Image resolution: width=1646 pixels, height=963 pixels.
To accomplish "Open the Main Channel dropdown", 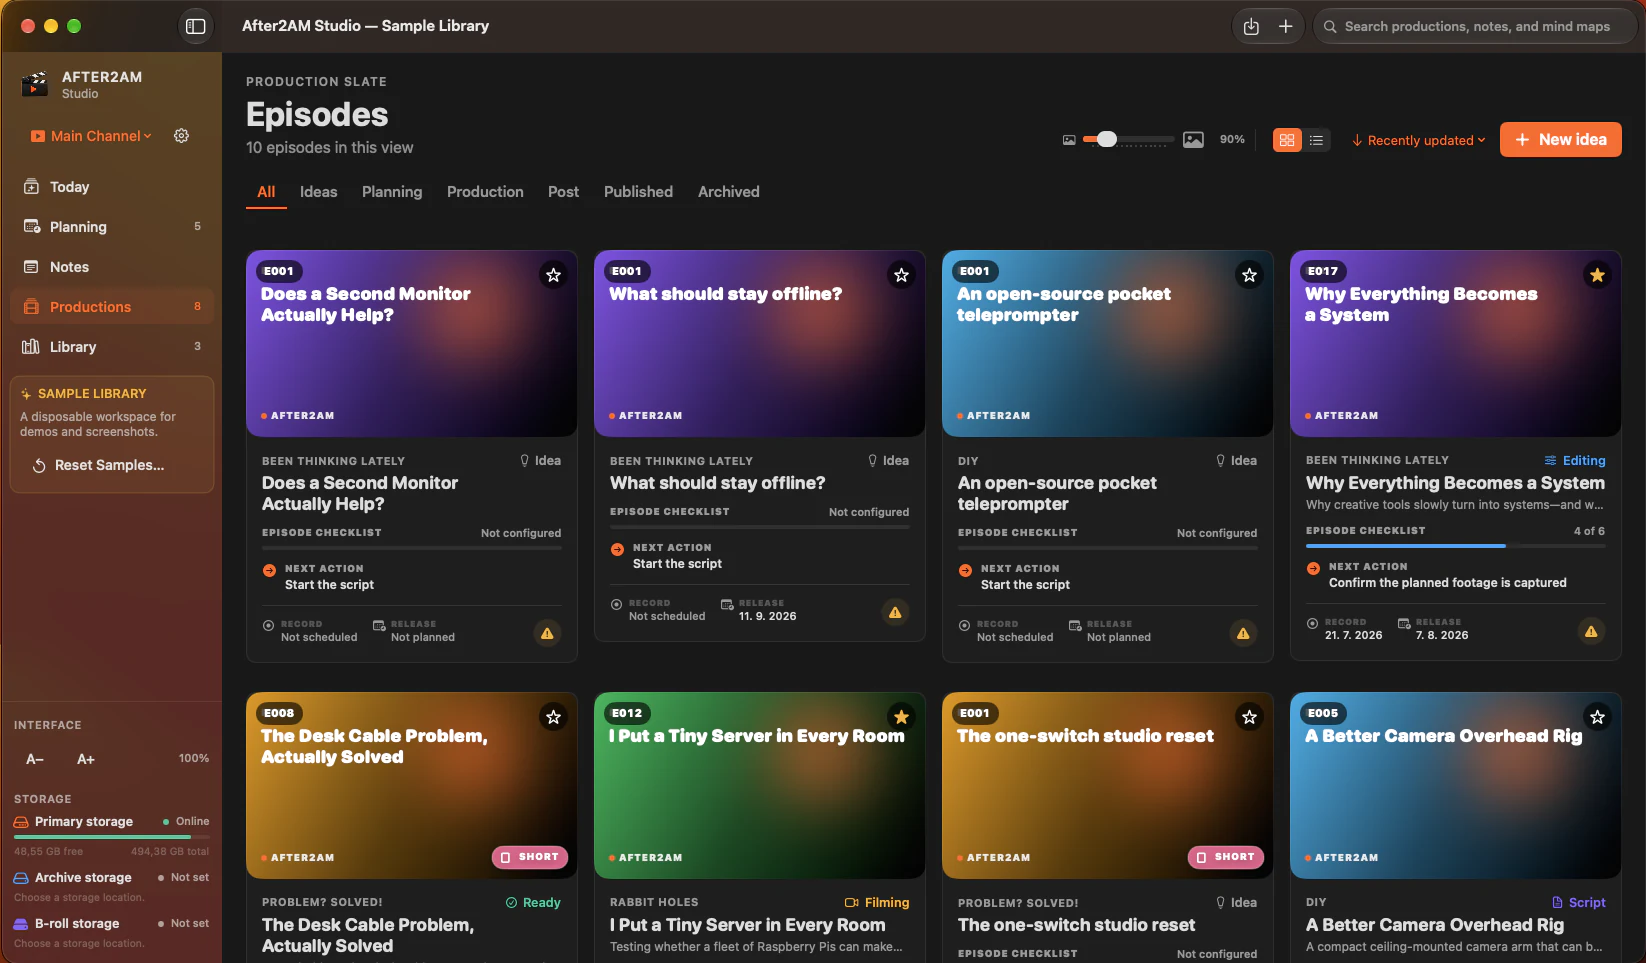I will (91, 136).
